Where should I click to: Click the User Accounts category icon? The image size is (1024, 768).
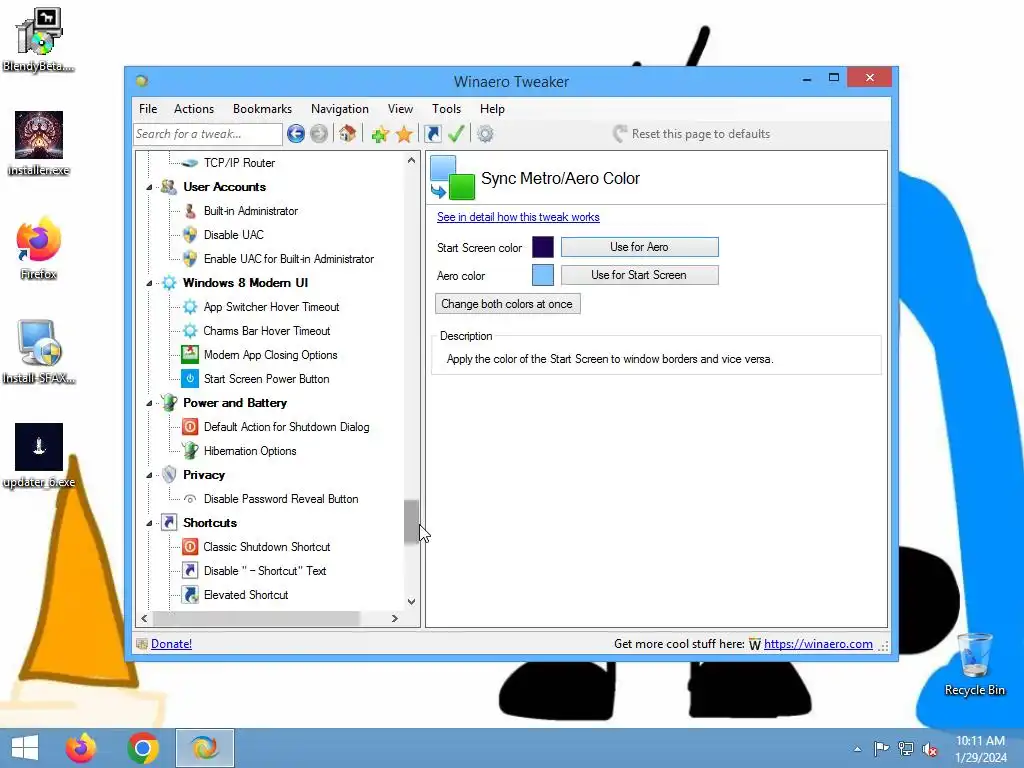(168, 187)
